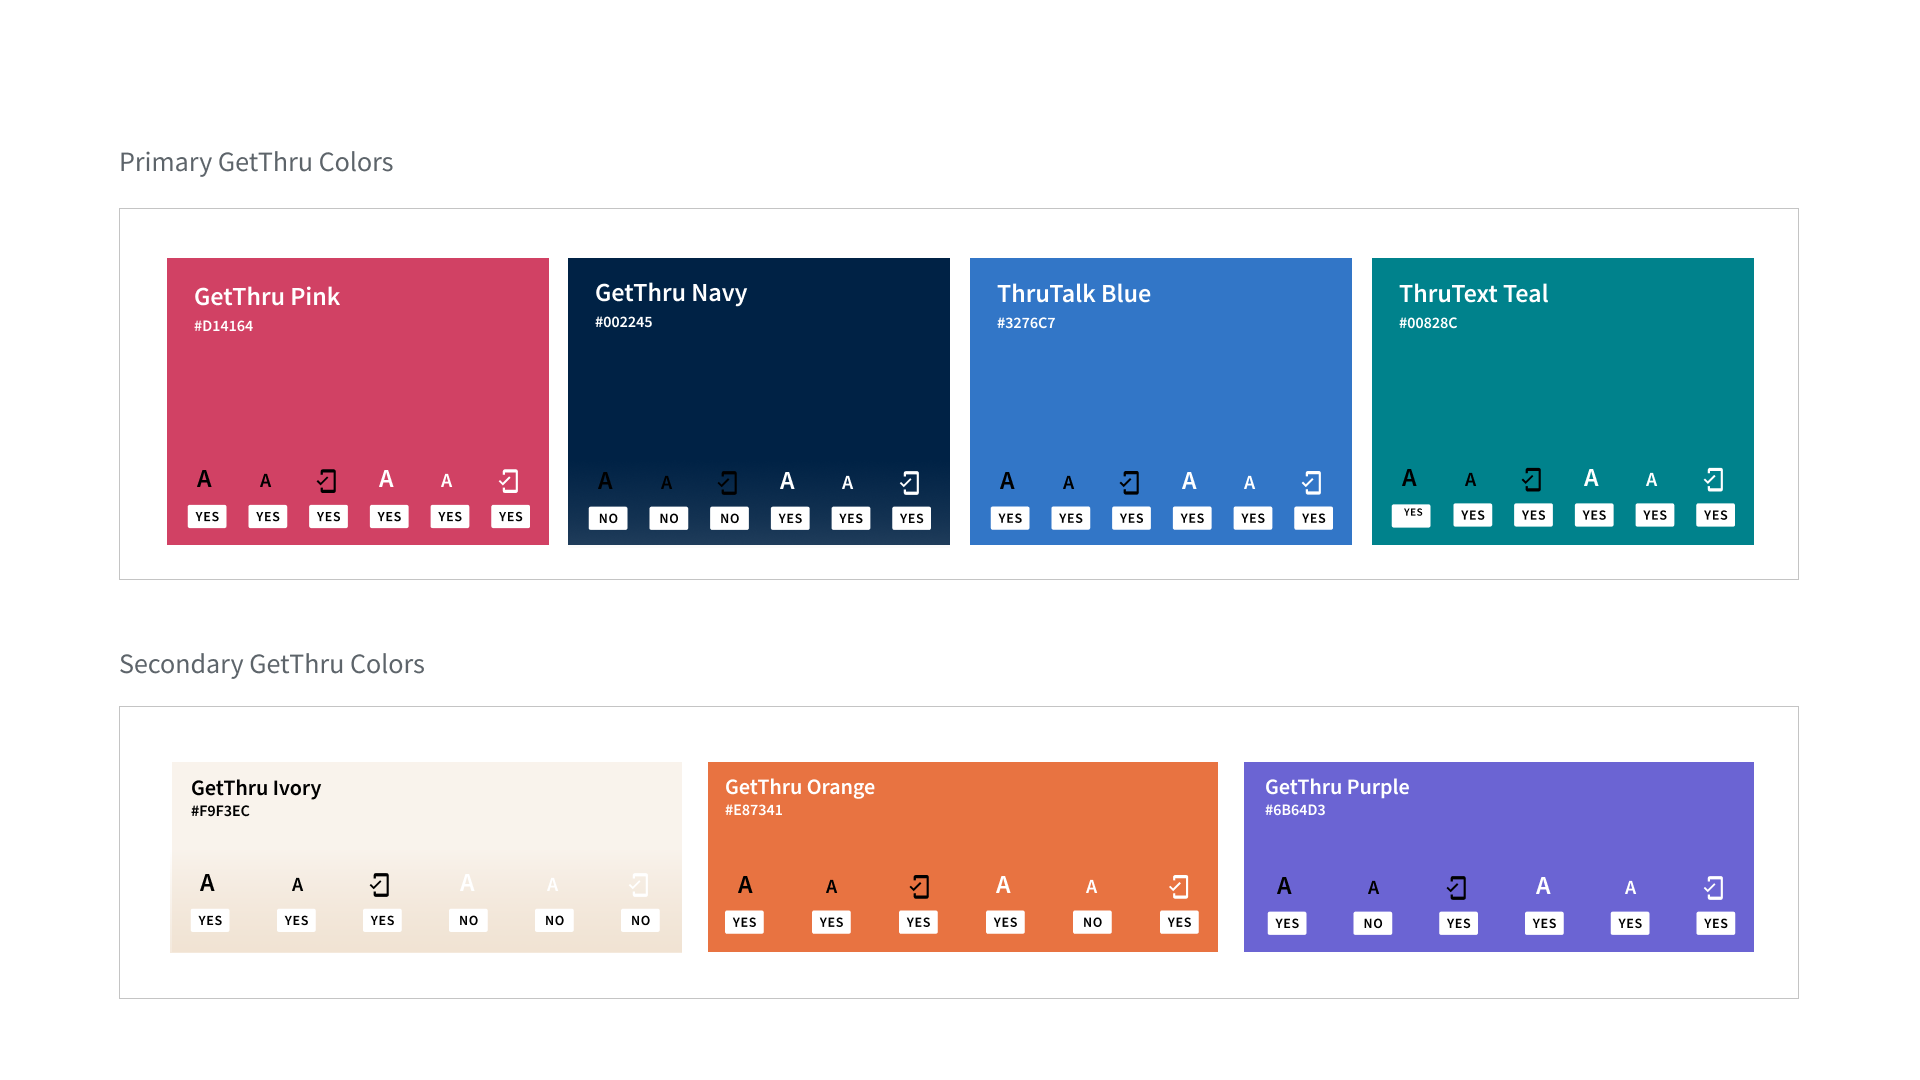The height and width of the screenshot is (1080, 1920).
Task: Click the #002245 hex code on Navy
Action: tap(623, 322)
